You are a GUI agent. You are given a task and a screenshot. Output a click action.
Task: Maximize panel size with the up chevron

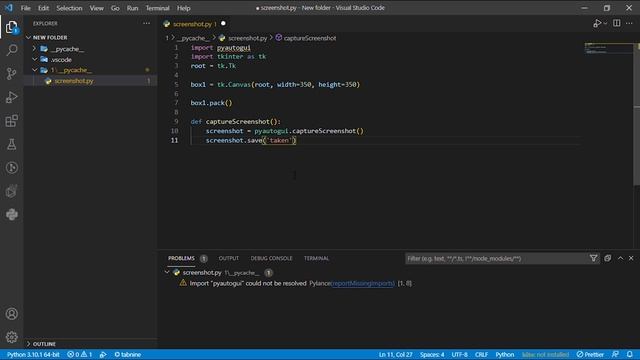tap(620, 258)
